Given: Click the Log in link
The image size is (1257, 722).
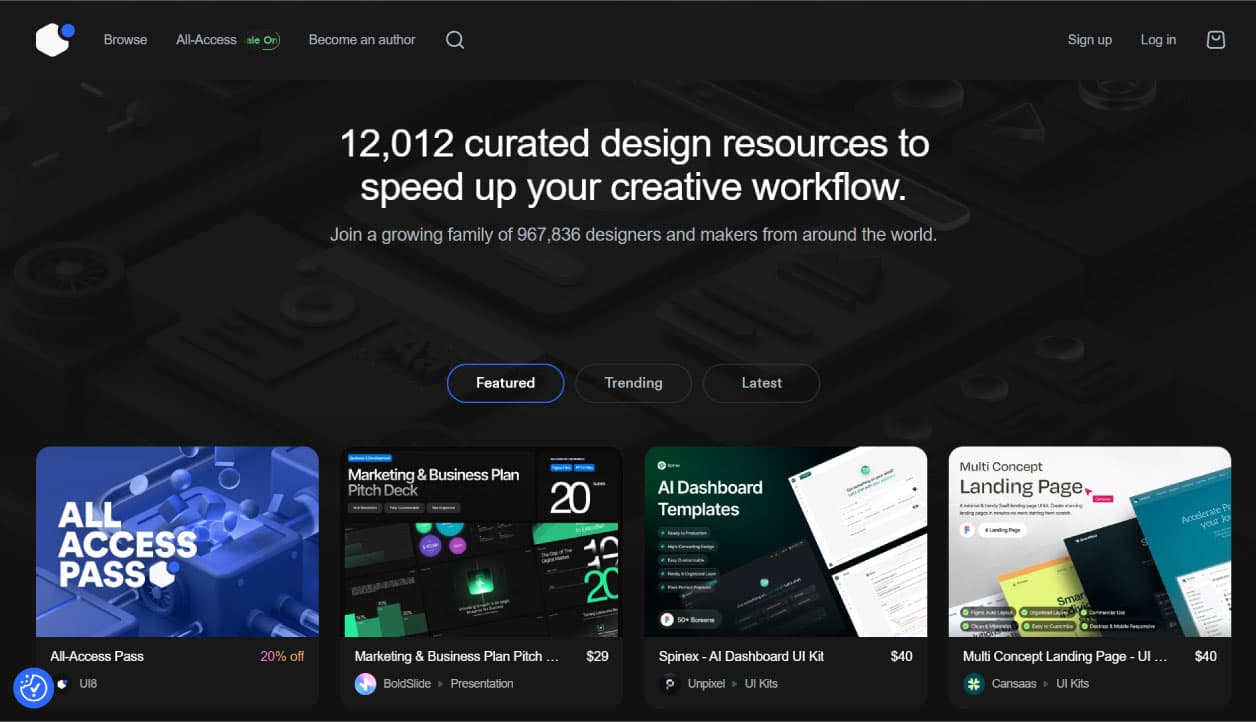Looking at the screenshot, I should (x=1158, y=40).
